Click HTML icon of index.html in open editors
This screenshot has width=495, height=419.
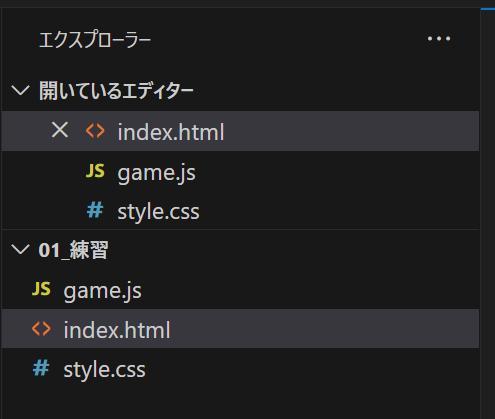95,131
